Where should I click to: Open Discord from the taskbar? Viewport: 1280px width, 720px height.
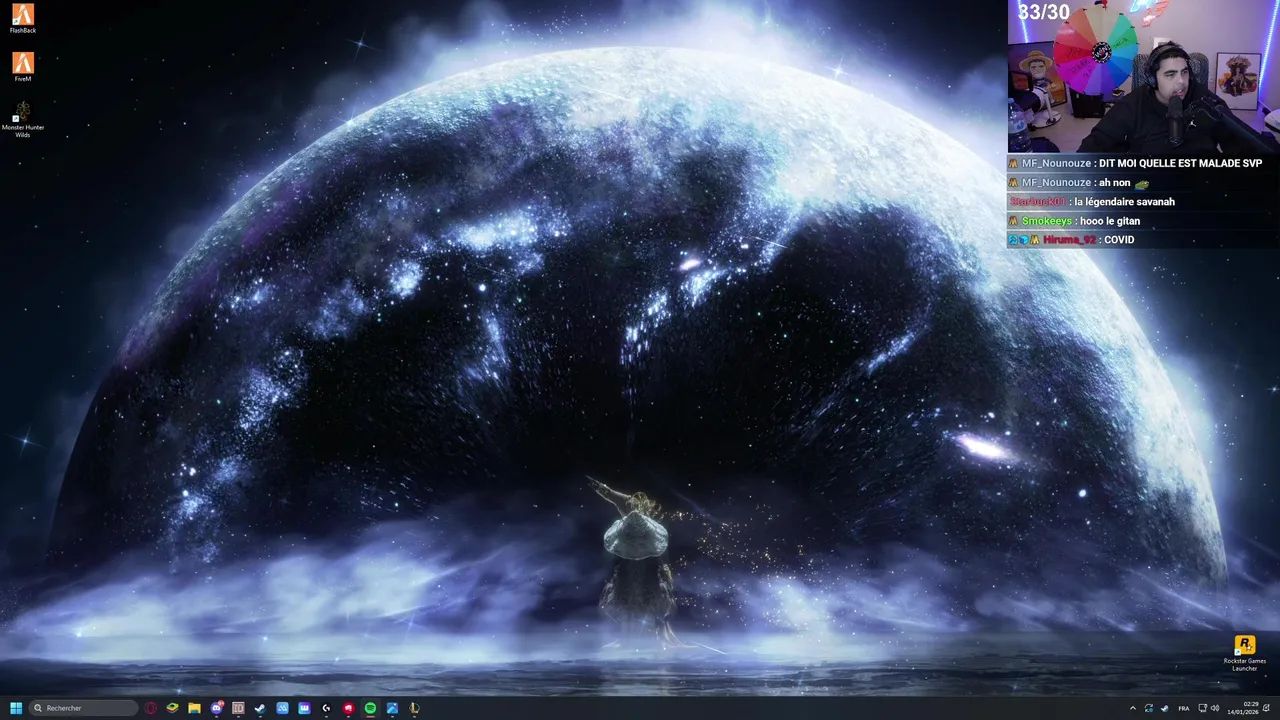[x=217, y=708]
